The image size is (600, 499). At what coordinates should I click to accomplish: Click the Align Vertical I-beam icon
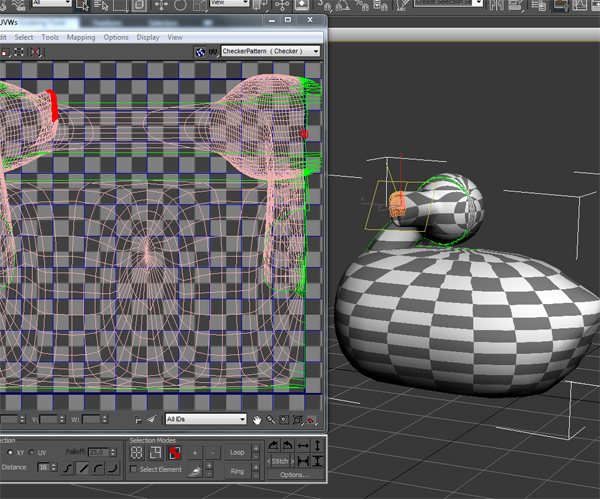pyautogui.click(x=318, y=461)
